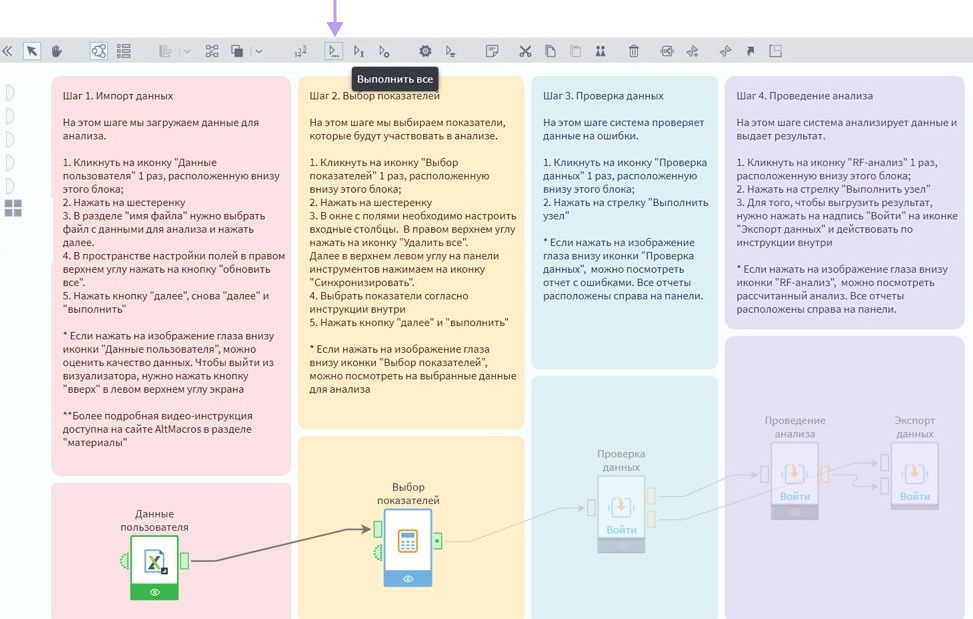Click "Войти" on the "Экспорт данных" node

tap(915, 497)
